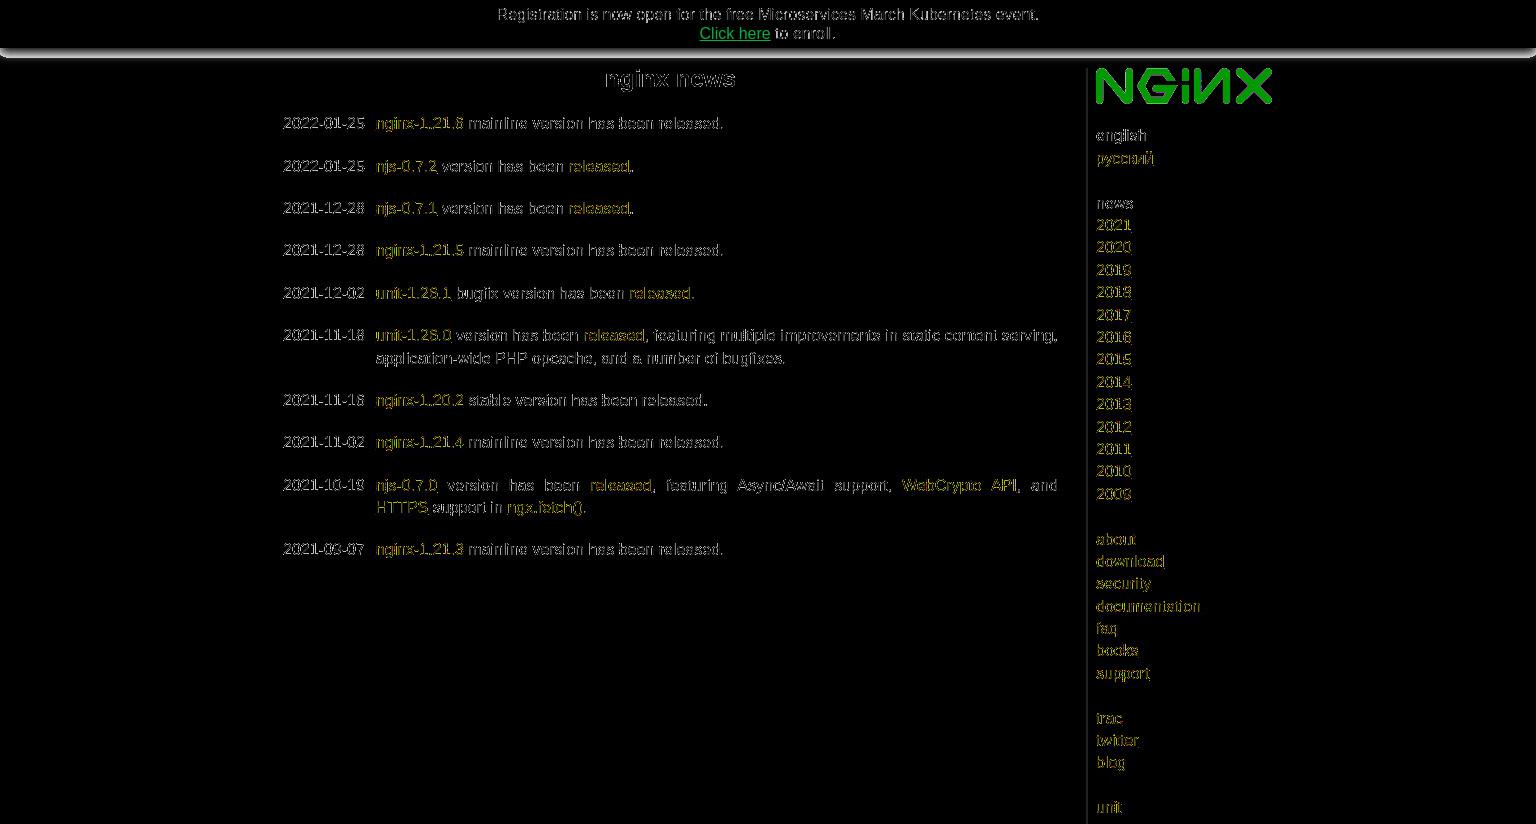Open 'released' link in unit-1.26.1 row
Viewport: 1536px width, 824px height.
click(x=659, y=293)
